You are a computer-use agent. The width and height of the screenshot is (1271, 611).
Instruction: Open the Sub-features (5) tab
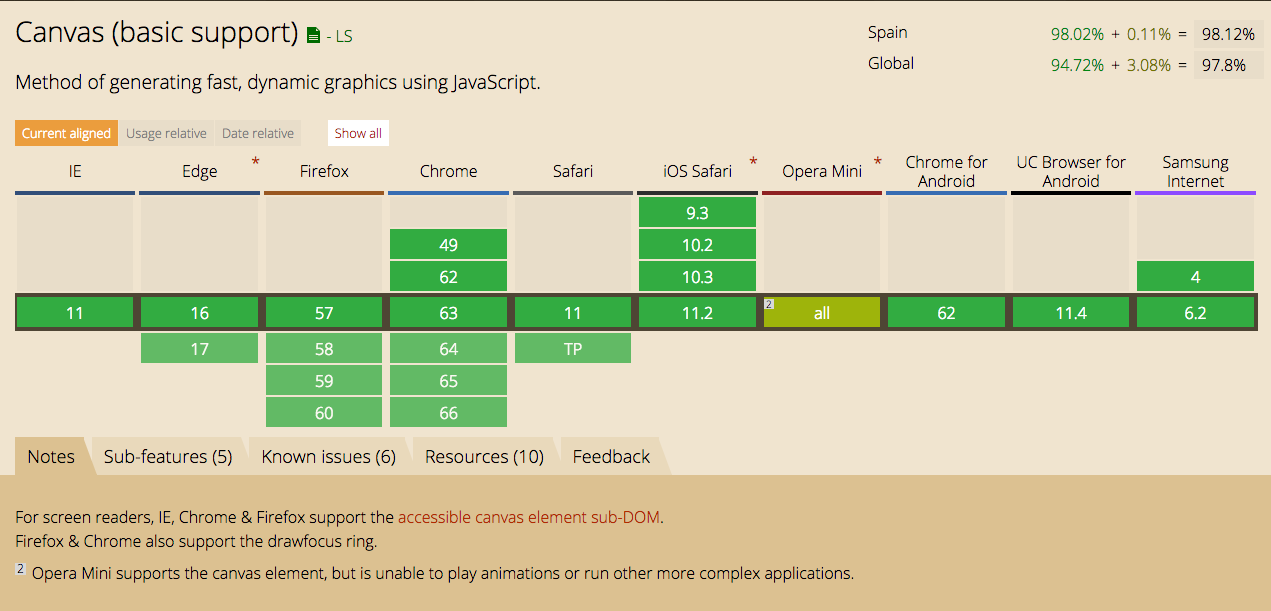(x=168, y=456)
